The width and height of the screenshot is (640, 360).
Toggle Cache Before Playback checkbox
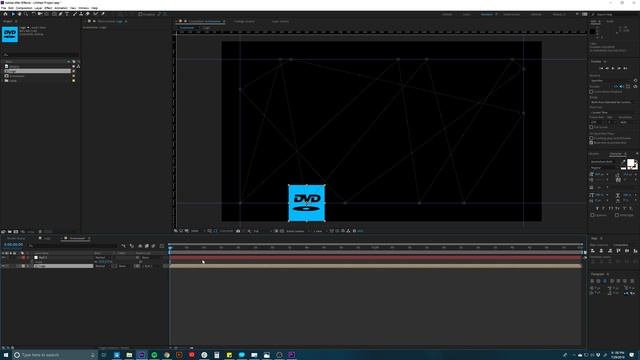click(x=591, y=91)
